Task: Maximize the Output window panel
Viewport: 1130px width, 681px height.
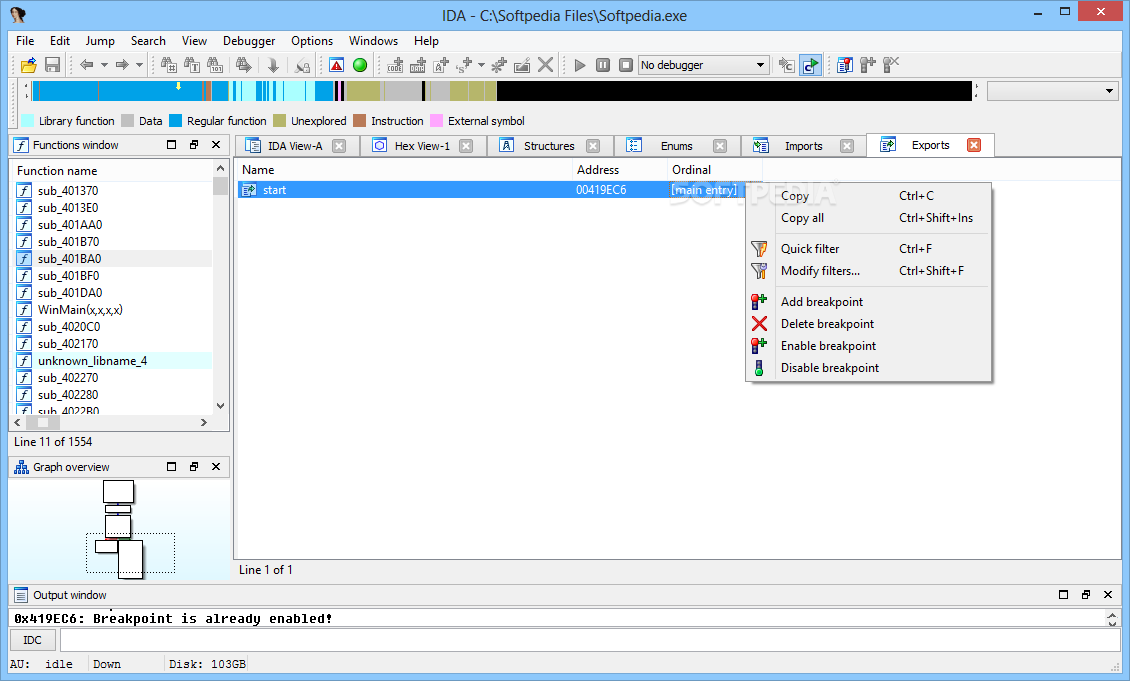Action: [x=1063, y=595]
